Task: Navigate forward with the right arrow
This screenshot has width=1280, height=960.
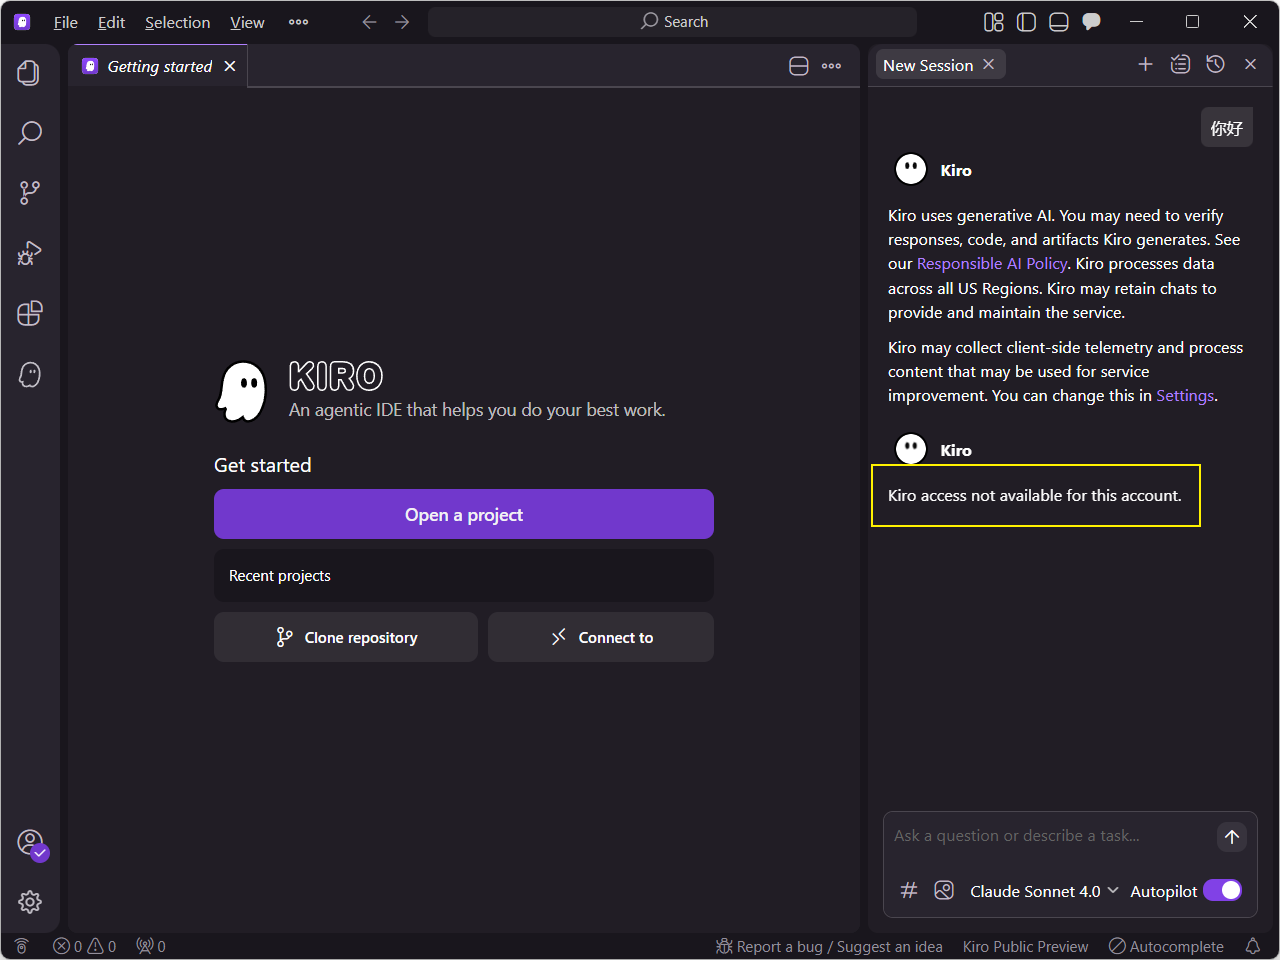Action: [x=402, y=22]
